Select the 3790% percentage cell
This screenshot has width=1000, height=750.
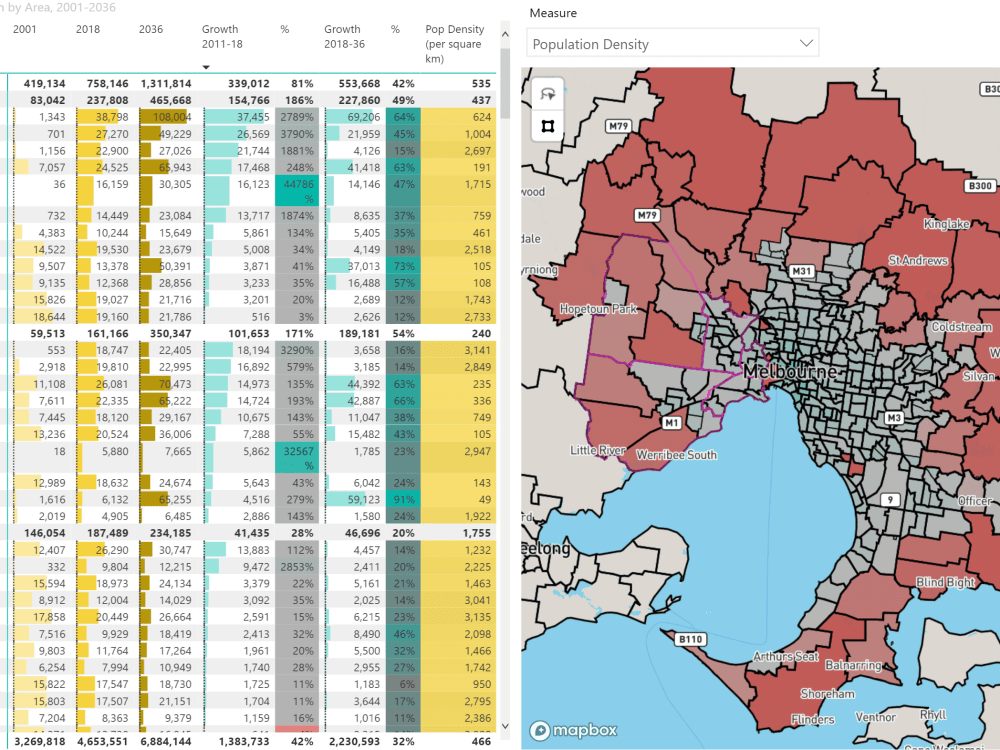pos(296,134)
